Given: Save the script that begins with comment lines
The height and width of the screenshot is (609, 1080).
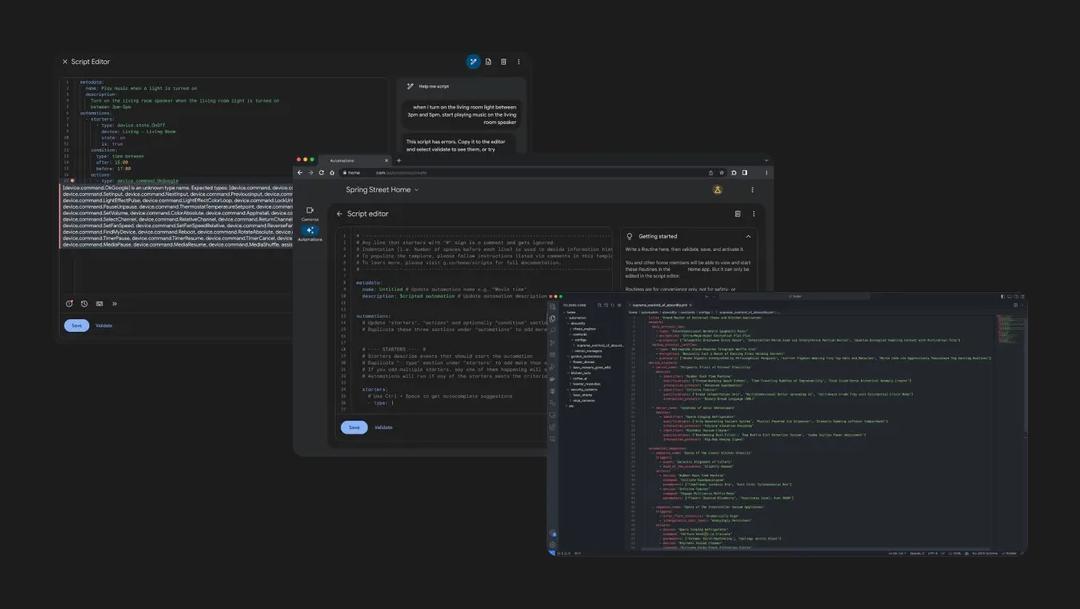Looking at the screenshot, I should (x=354, y=427).
